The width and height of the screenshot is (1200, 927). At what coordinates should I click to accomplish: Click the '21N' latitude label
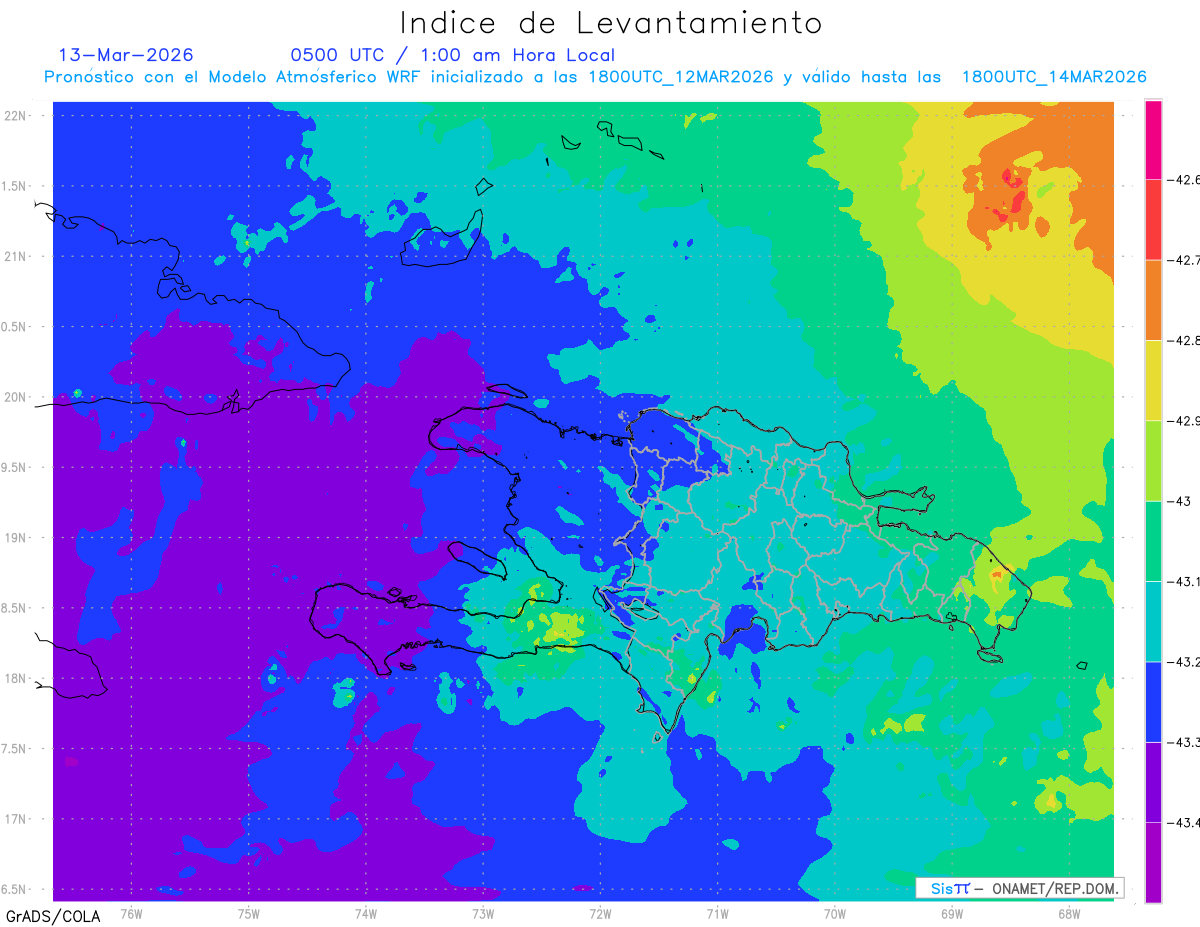click(x=15, y=256)
